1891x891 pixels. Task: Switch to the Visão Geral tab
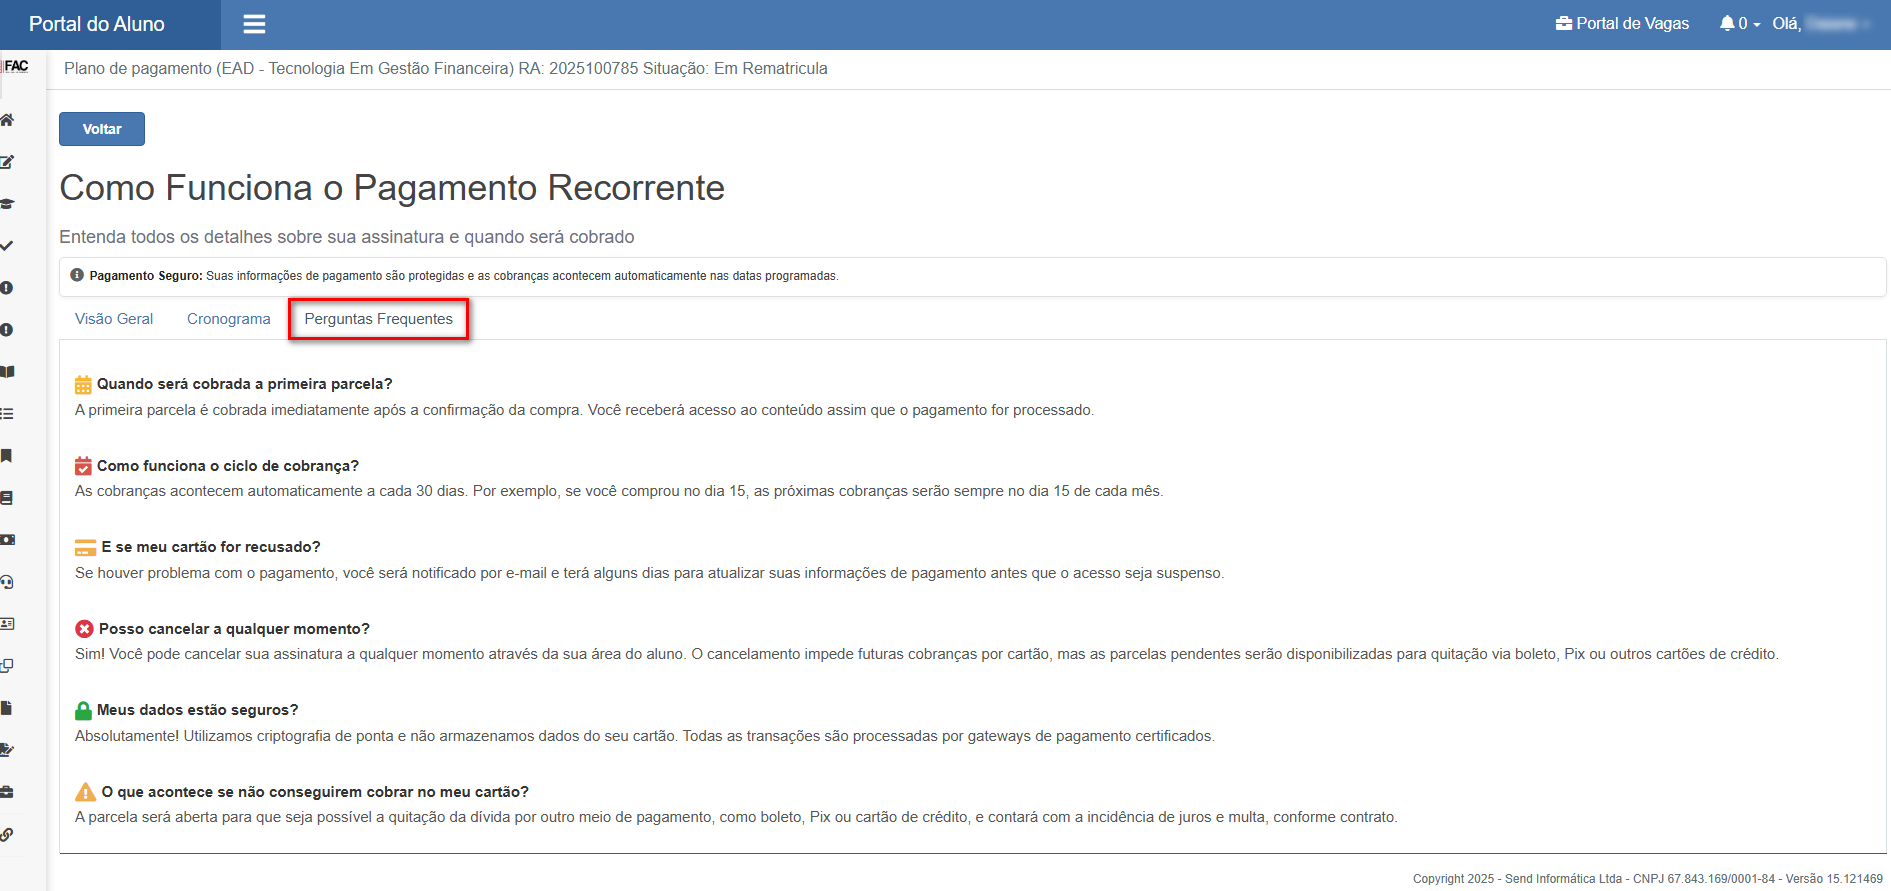coord(114,319)
